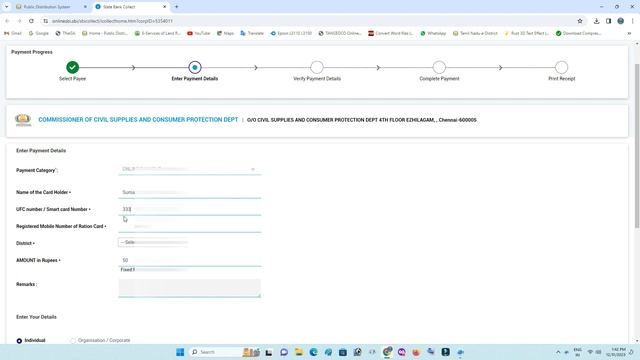640x360 pixels.
Task: Click the Print Receipt step circle
Action: pyautogui.click(x=562, y=67)
